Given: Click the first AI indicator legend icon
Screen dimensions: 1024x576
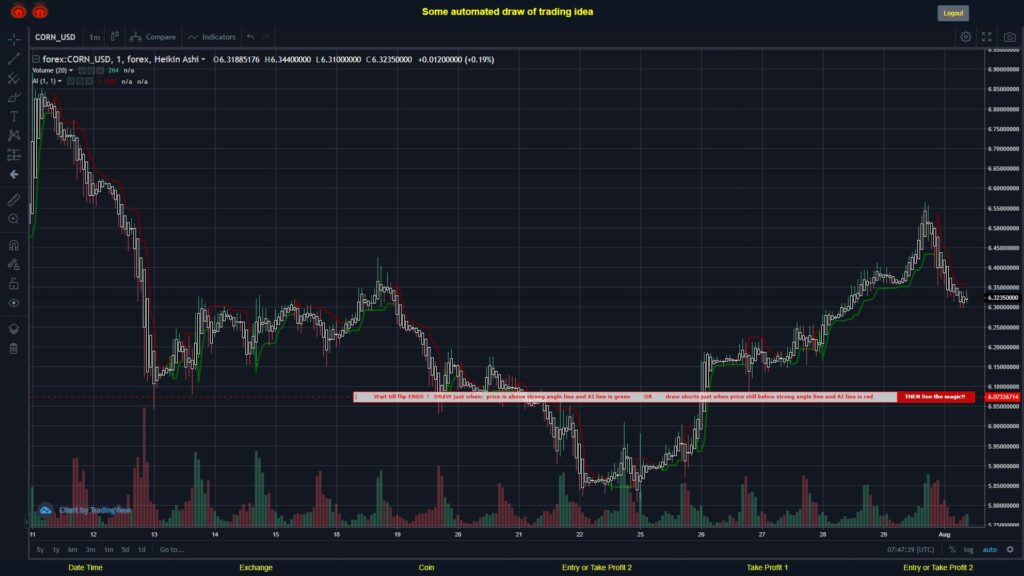Looking at the screenshot, I should click(x=71, y=82).
